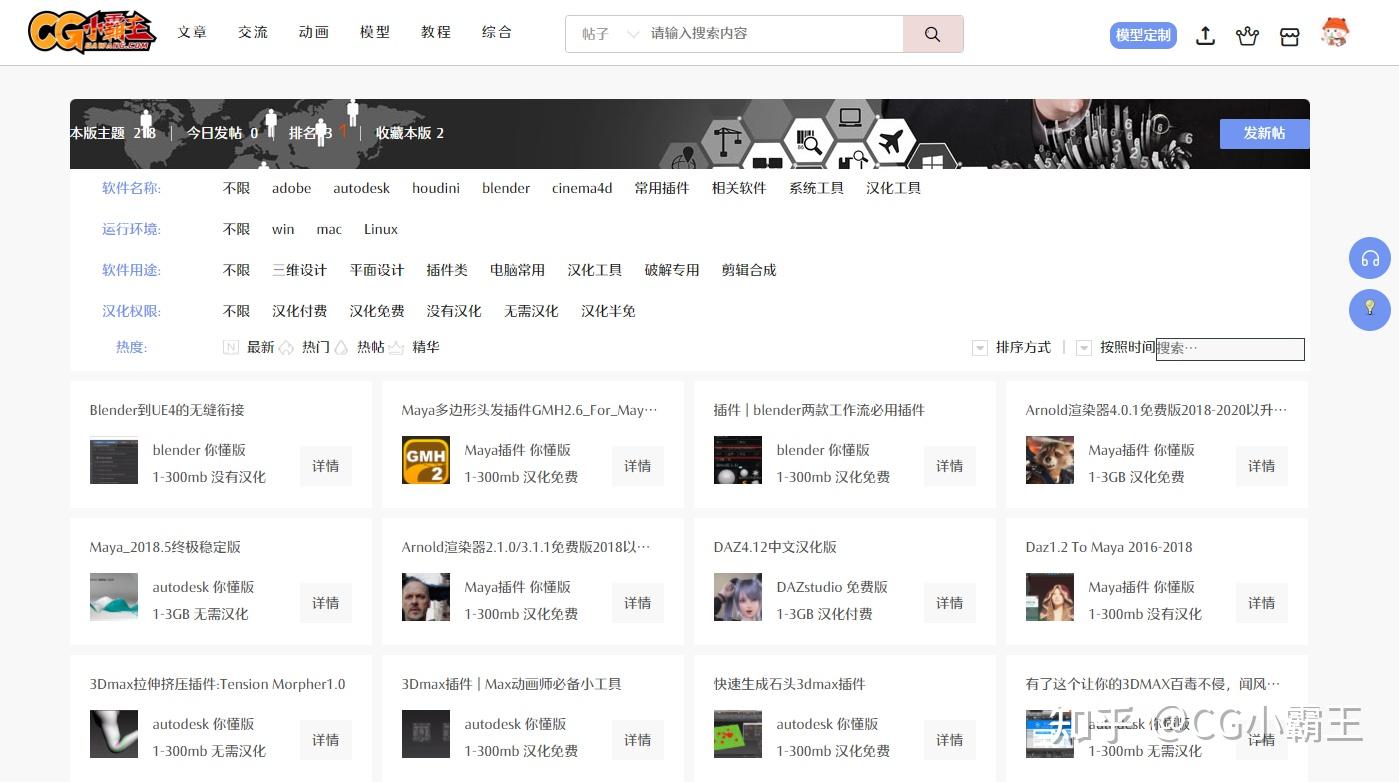Filter by 汉化付费 permission

pyautogui.click(x=300, y=311)
